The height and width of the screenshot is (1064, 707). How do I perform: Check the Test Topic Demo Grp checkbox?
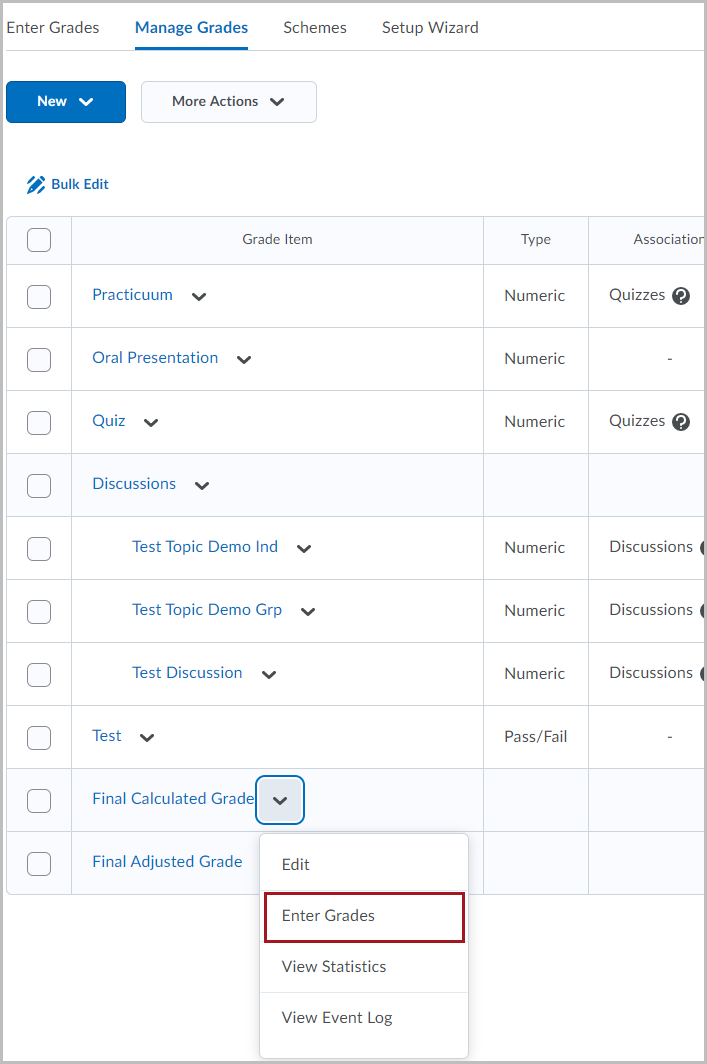tap(39, 611)
